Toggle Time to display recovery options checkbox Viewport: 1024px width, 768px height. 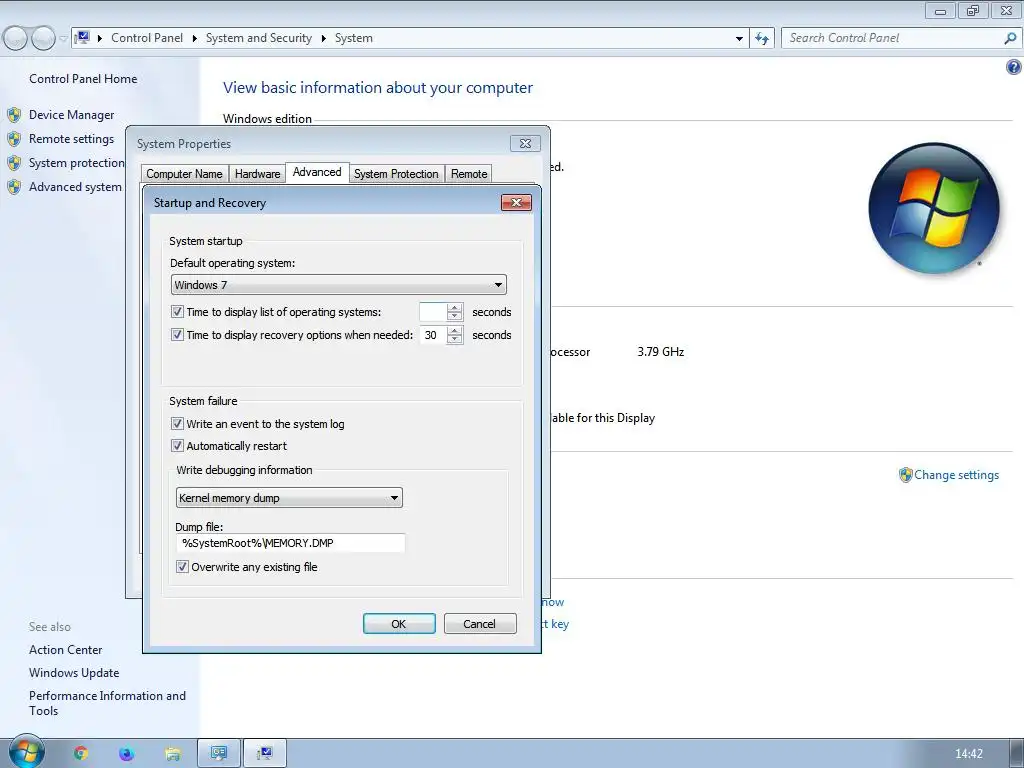[177, 334]
